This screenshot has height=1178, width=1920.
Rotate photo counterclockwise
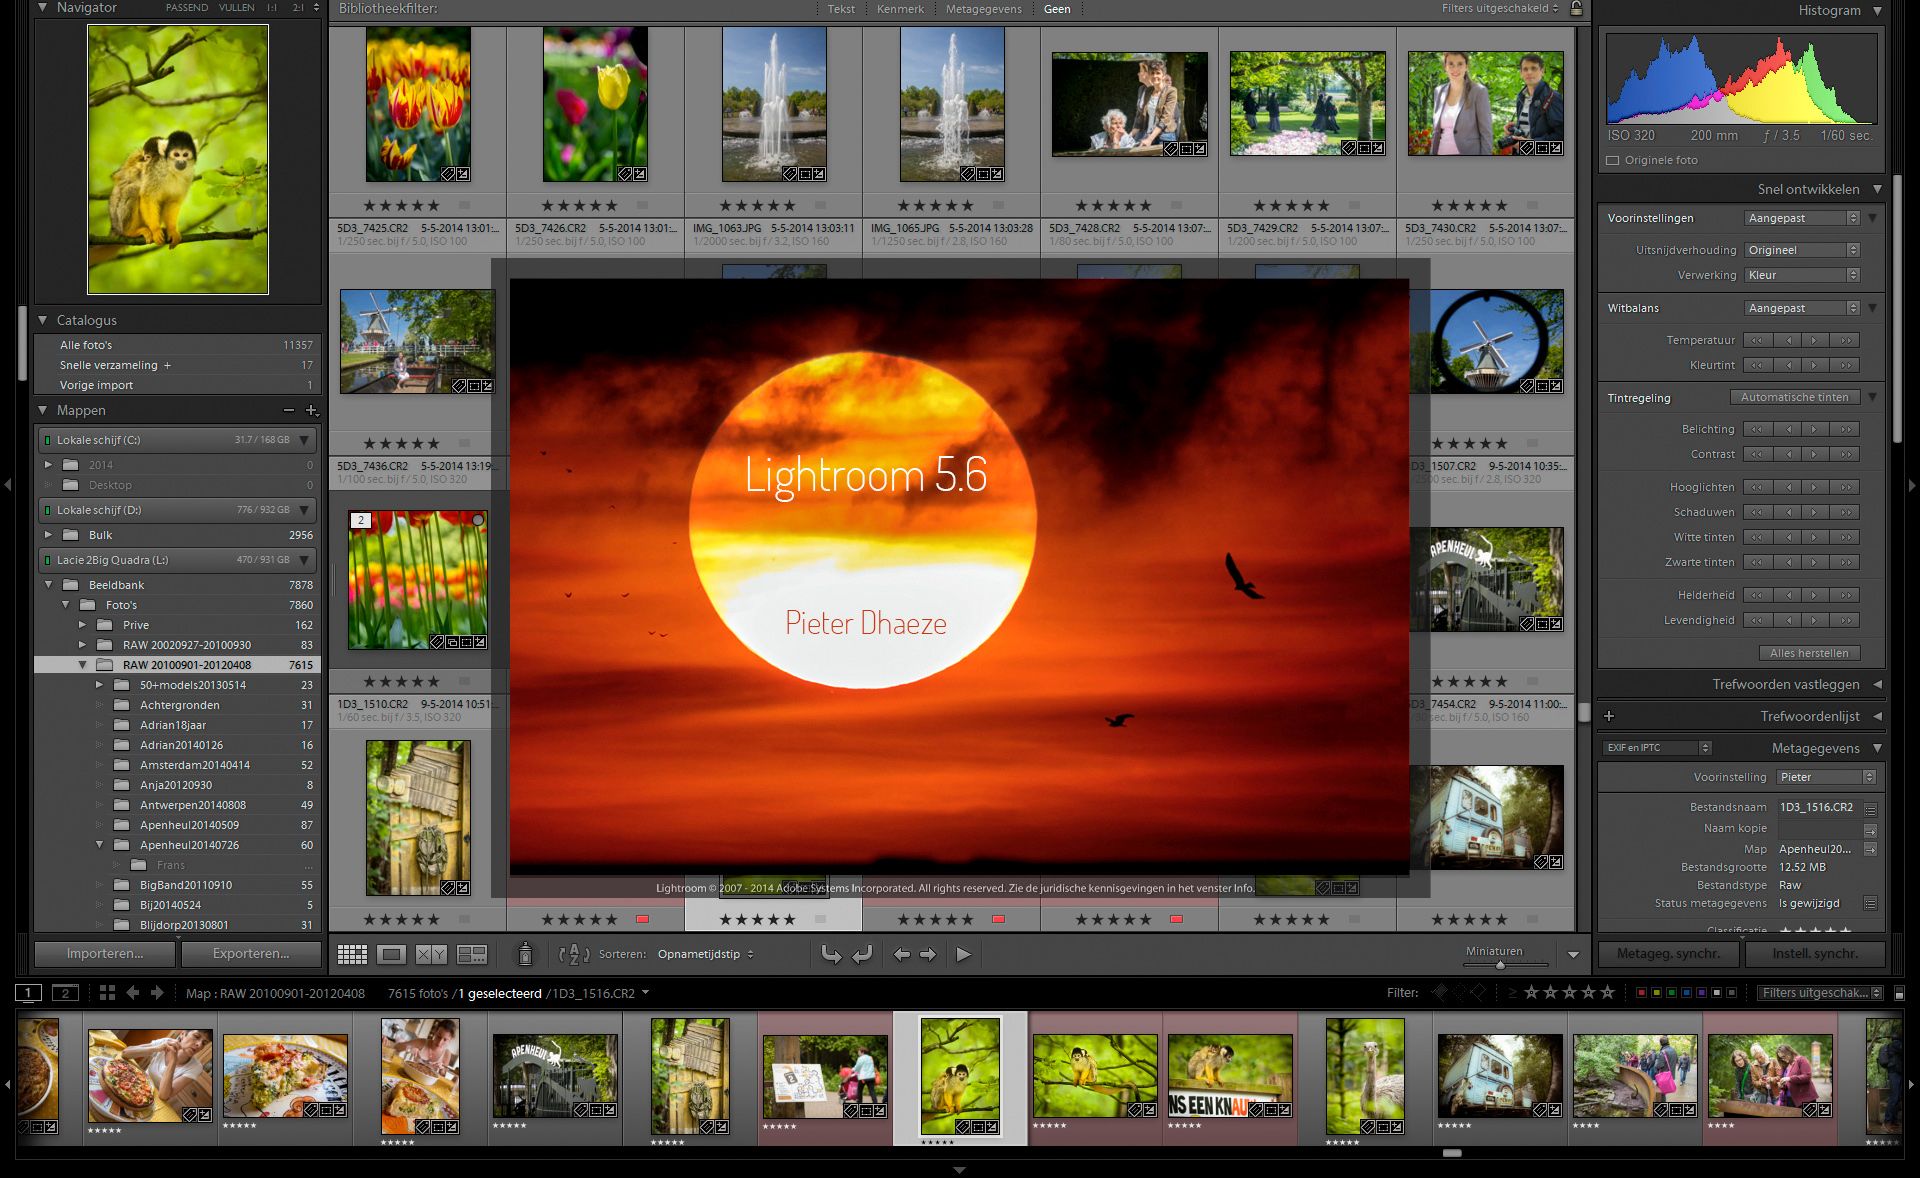pyautogui.click(x=831, y=954)
